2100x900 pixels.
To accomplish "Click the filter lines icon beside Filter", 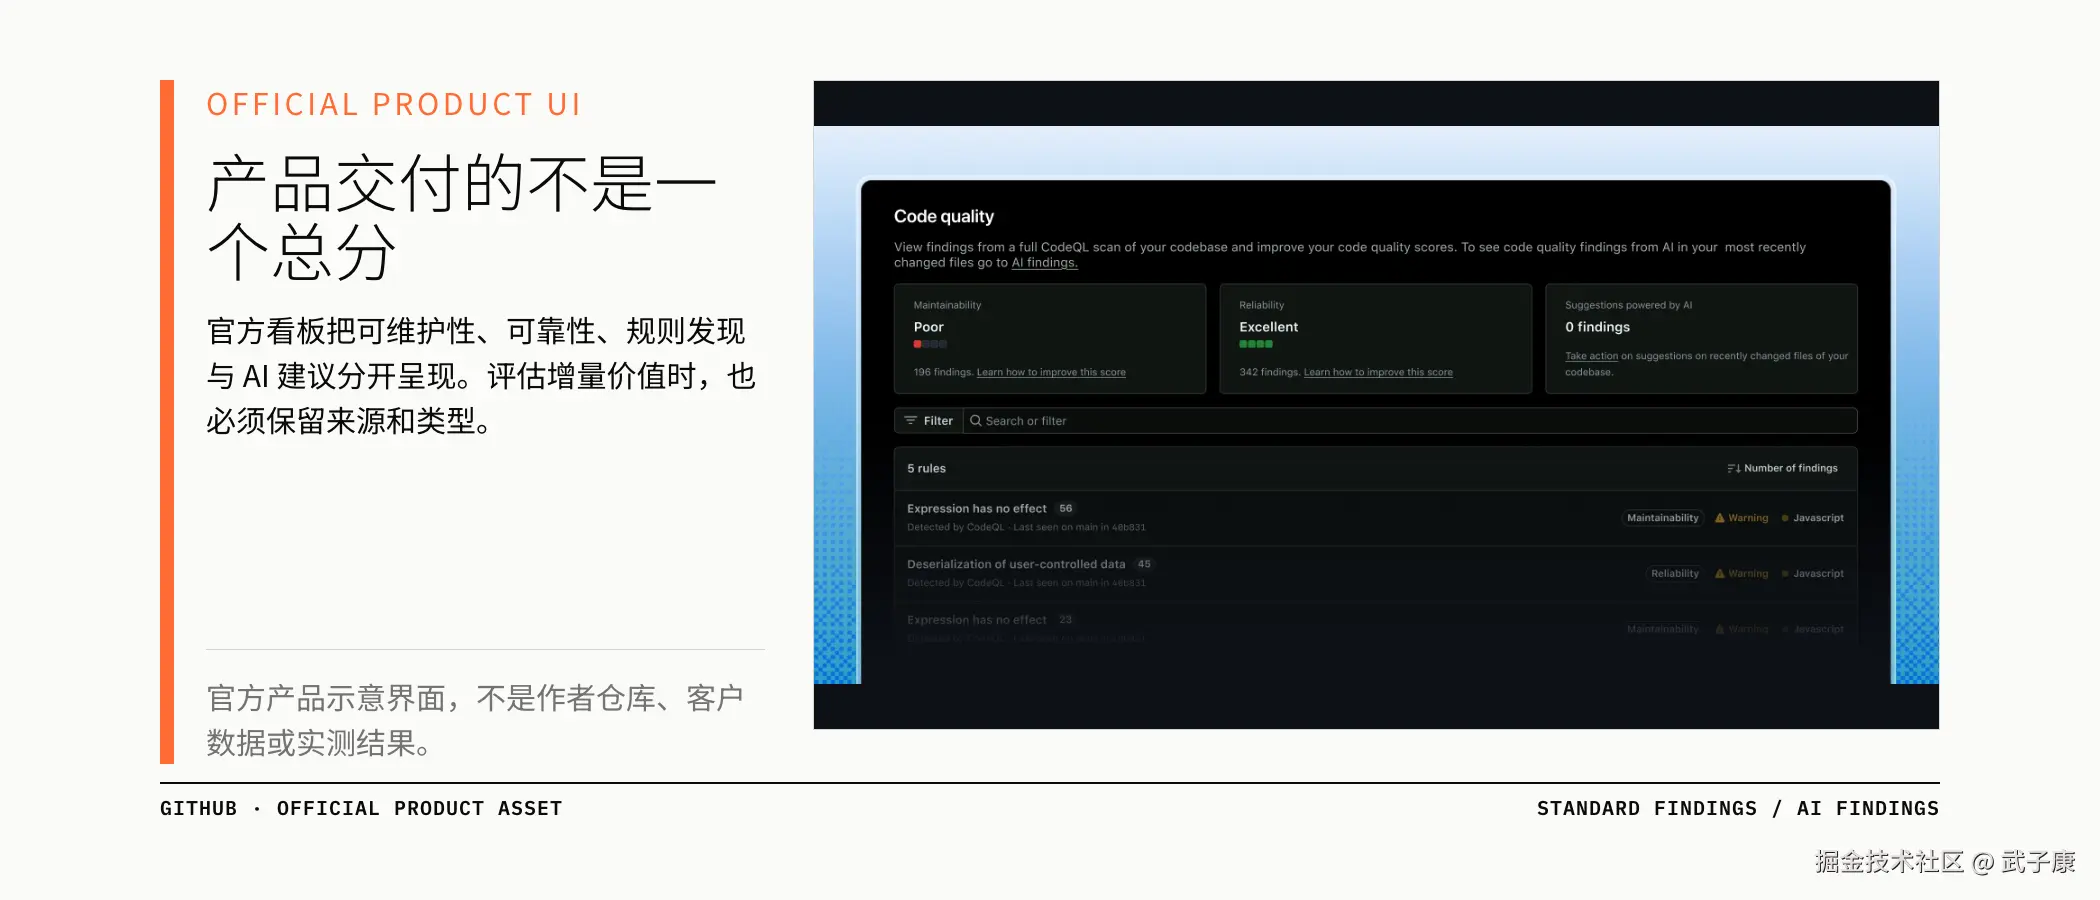I will [x=911, y=421].
